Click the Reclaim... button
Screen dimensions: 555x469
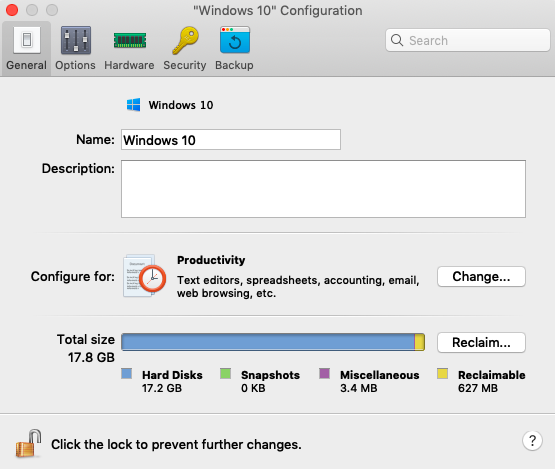point(481,342)
